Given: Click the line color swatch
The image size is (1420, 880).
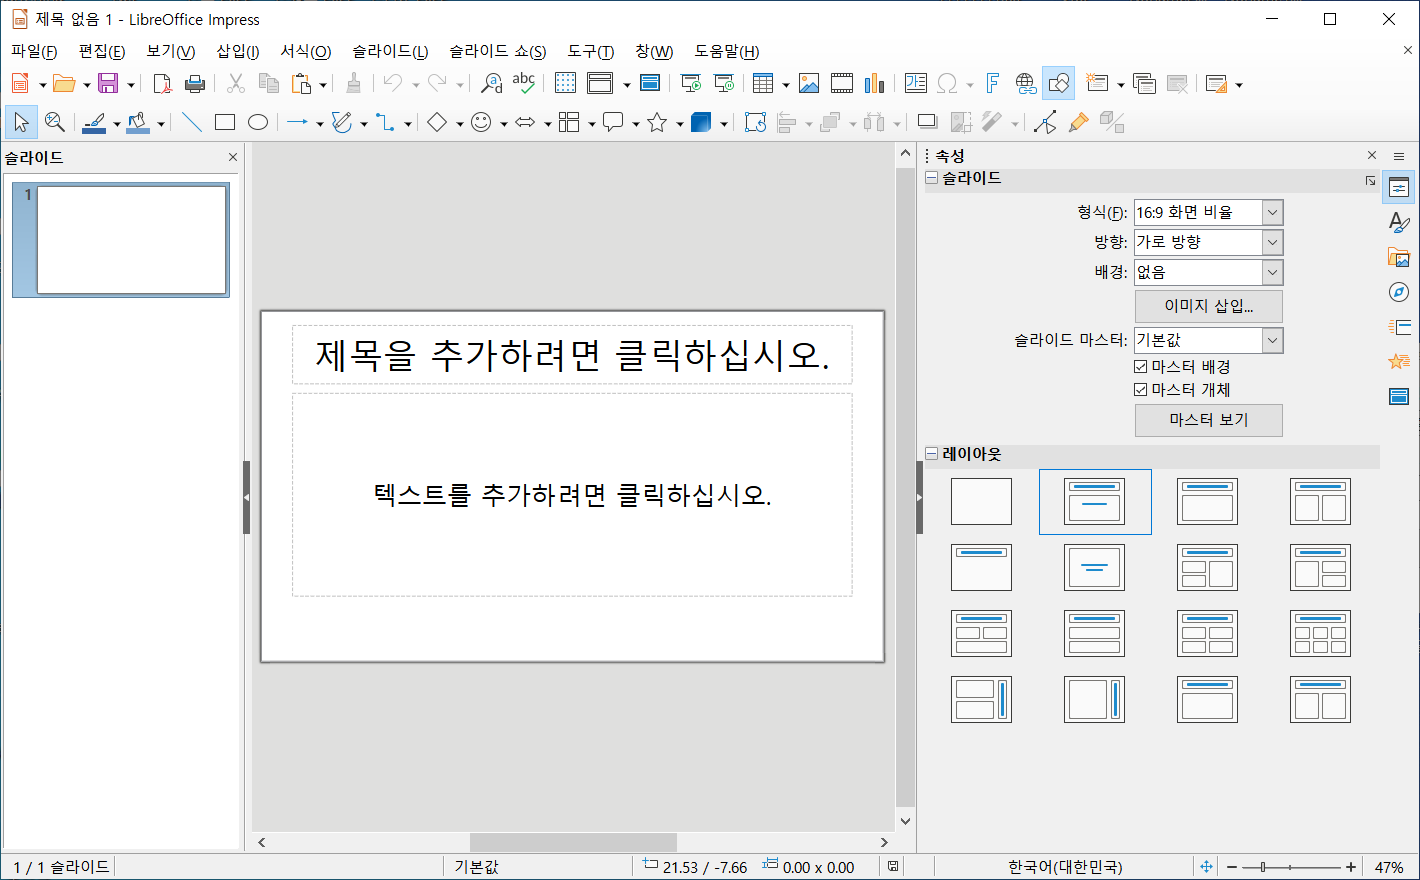Looking at the screenshot, I should pyautogui.click(x=94, y=123).
